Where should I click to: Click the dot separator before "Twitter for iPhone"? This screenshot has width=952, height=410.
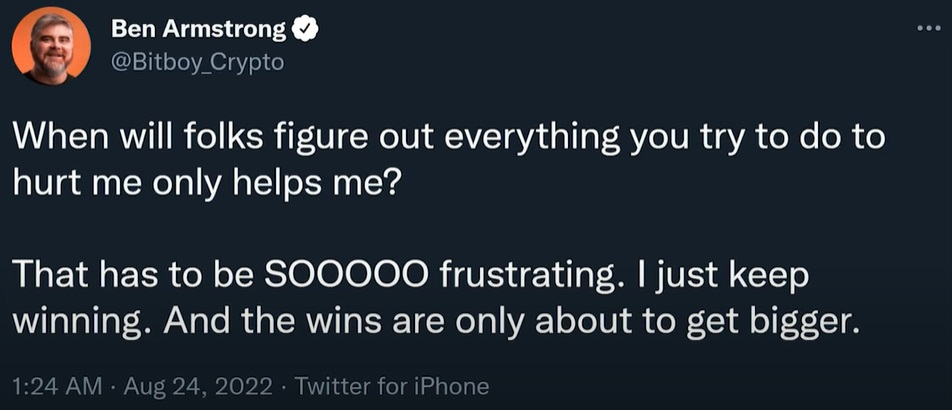(x=285, y=386)
